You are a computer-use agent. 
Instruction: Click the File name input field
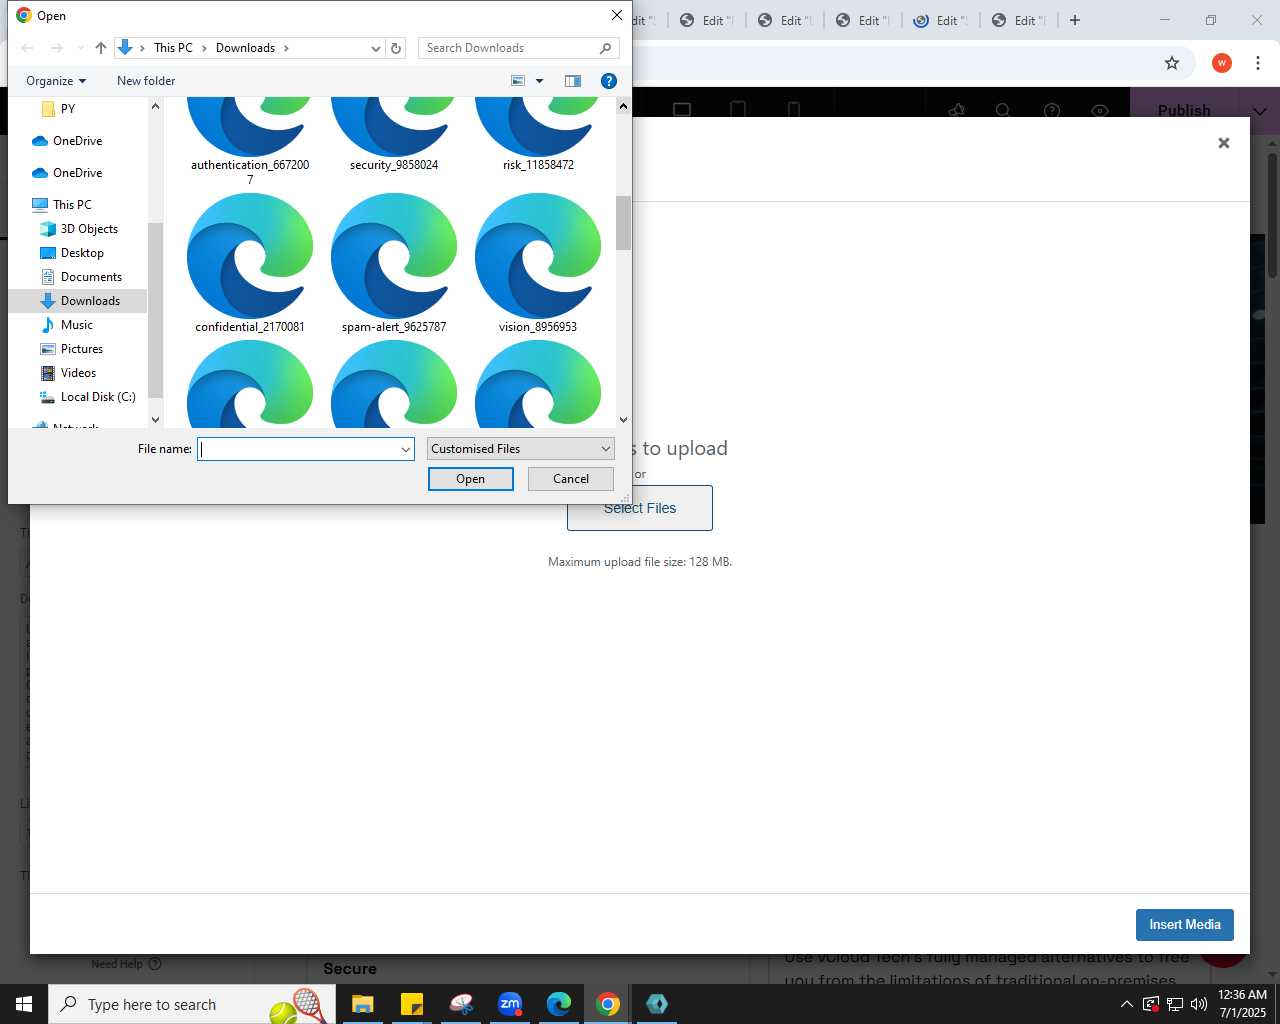[x=298, y=449]
